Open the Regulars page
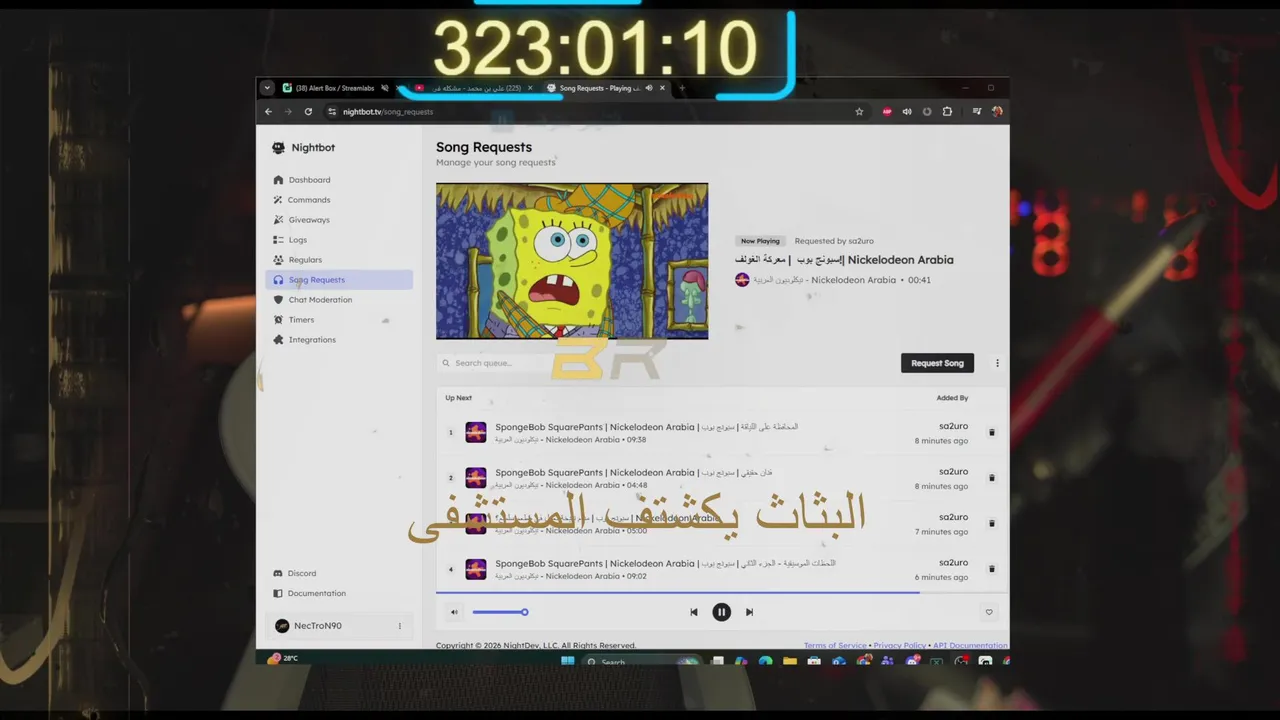Image resolution: width=1280 pixels, height=720 pixels. point(339,260)
